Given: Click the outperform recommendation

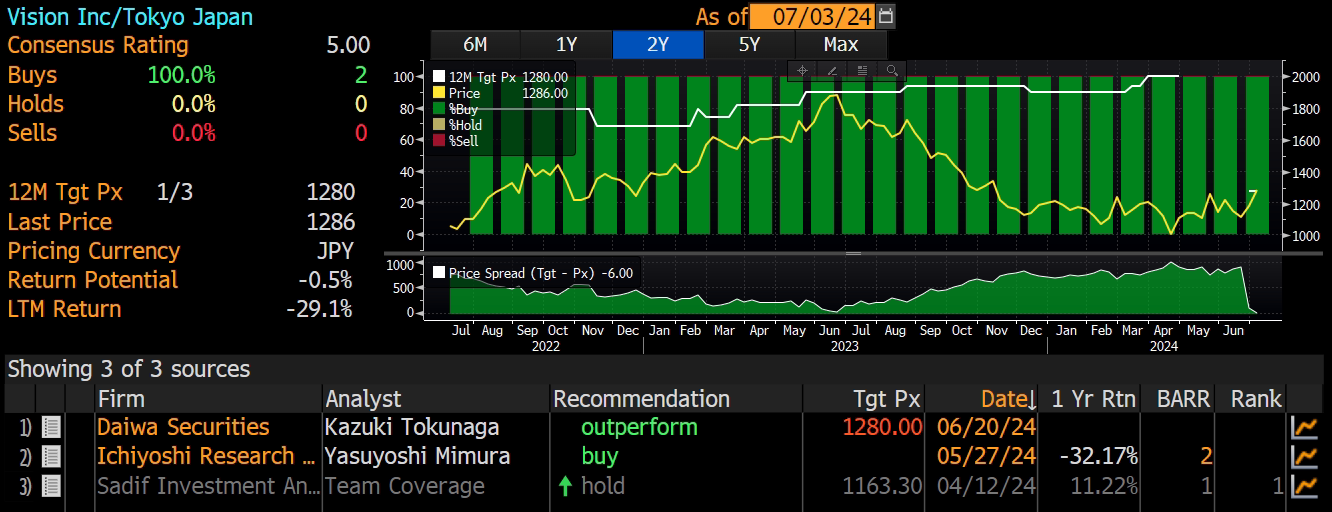Looking at the screenshot, I should tap(640, 427).
